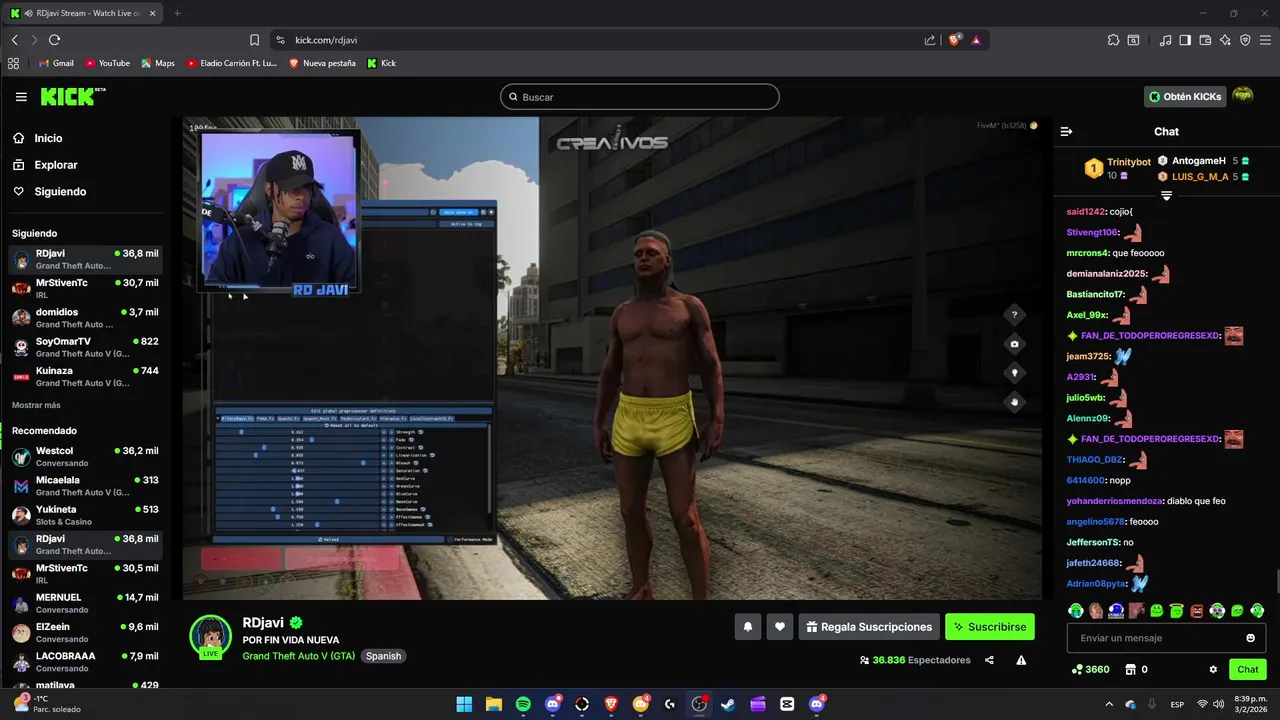Image resolution: width=1280 pixels, height=720 pixels.
Task: Open Gmail bookmark in bookmarks bar
Action: [56, 63]
